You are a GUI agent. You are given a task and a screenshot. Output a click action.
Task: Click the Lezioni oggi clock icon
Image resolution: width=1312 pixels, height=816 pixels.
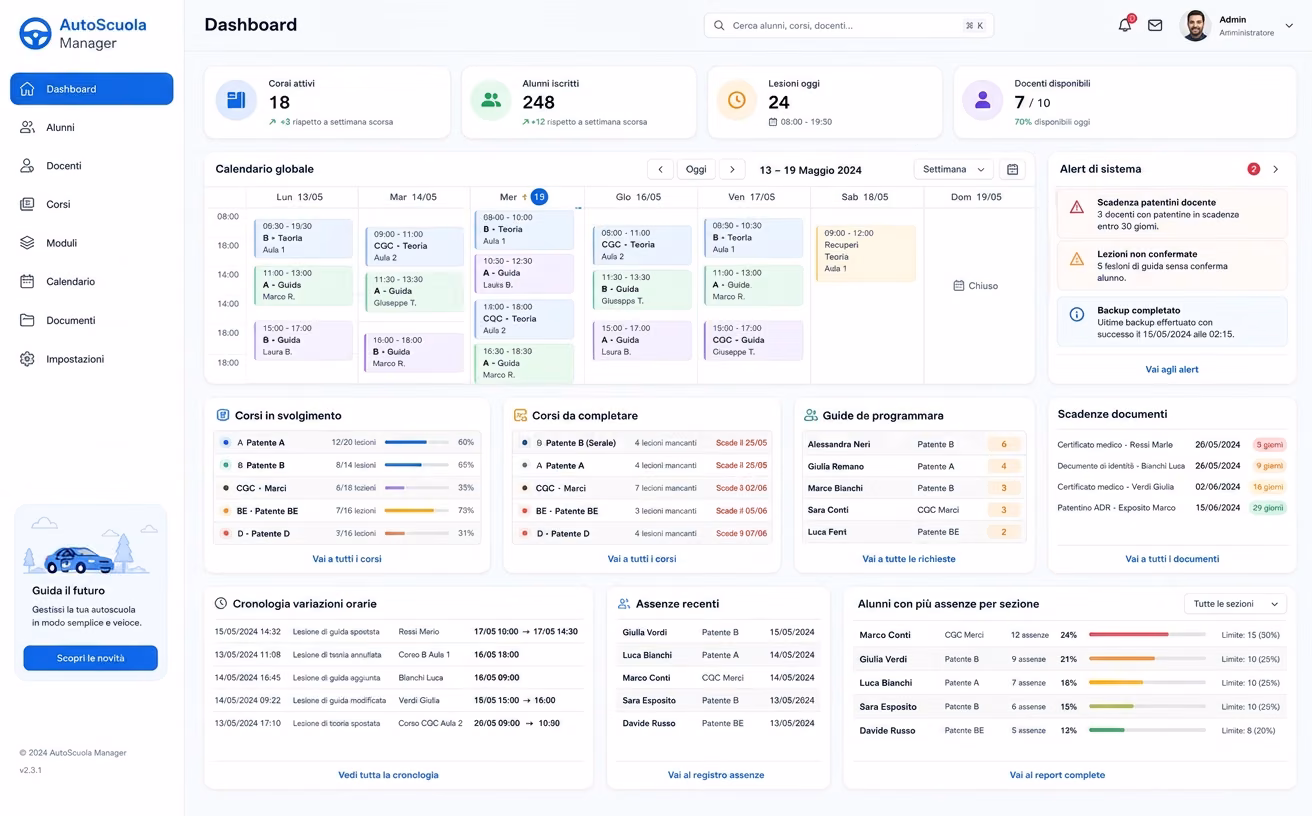(737, 100)
